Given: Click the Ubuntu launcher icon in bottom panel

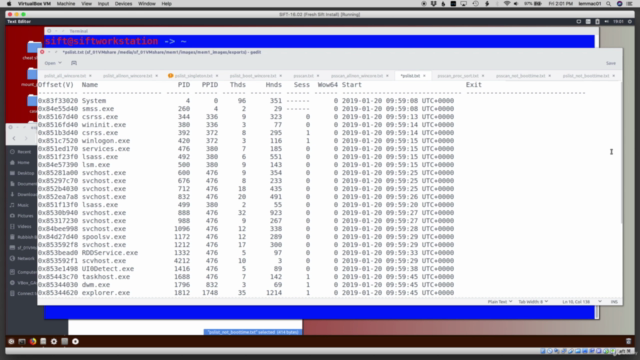Looking at the screenshot, I should 11,341.
